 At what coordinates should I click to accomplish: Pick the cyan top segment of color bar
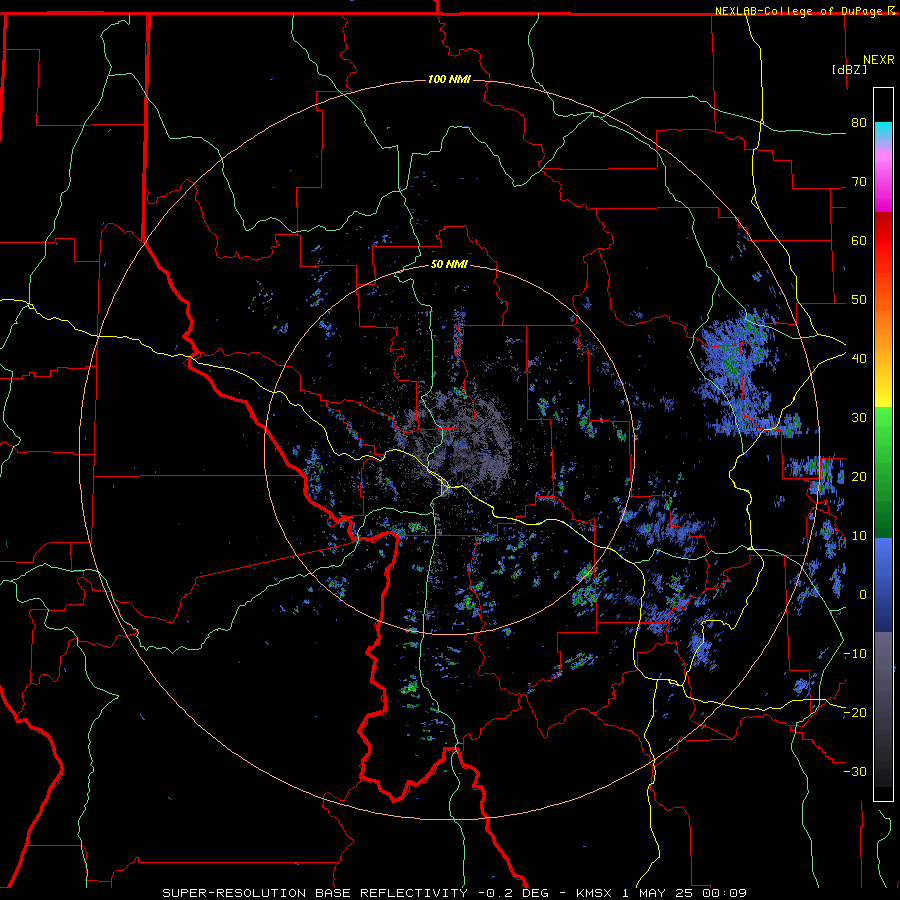click(883, 131)
